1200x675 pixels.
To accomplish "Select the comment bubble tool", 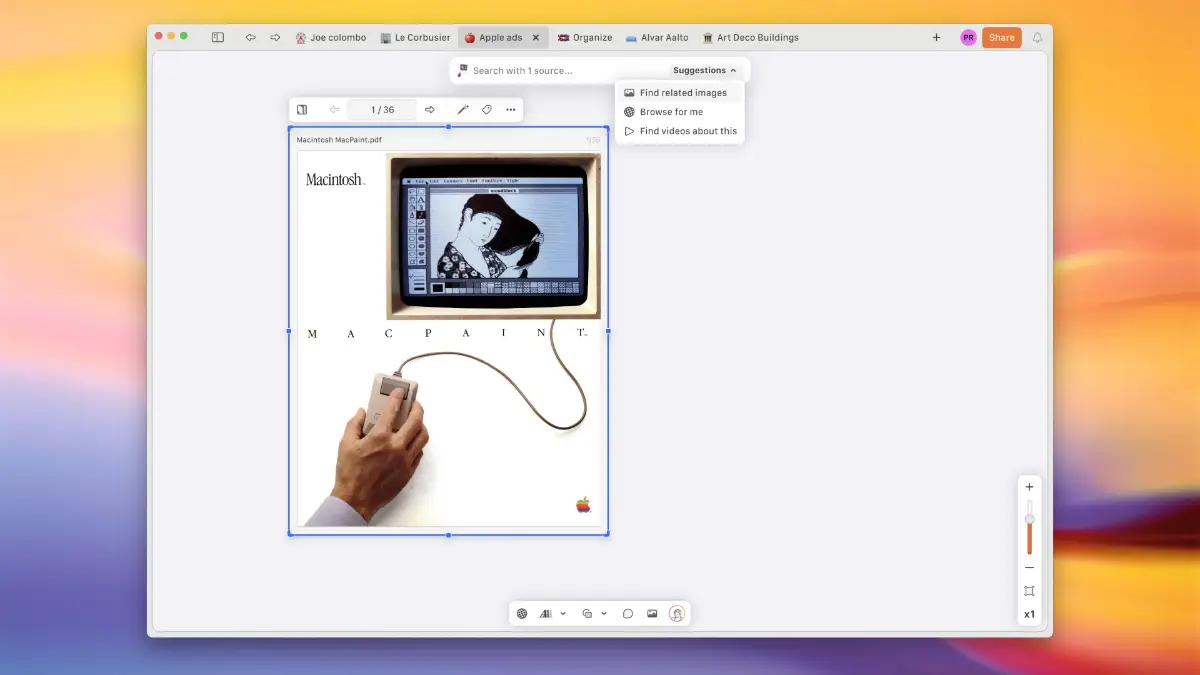I will [x=628, y=614].
